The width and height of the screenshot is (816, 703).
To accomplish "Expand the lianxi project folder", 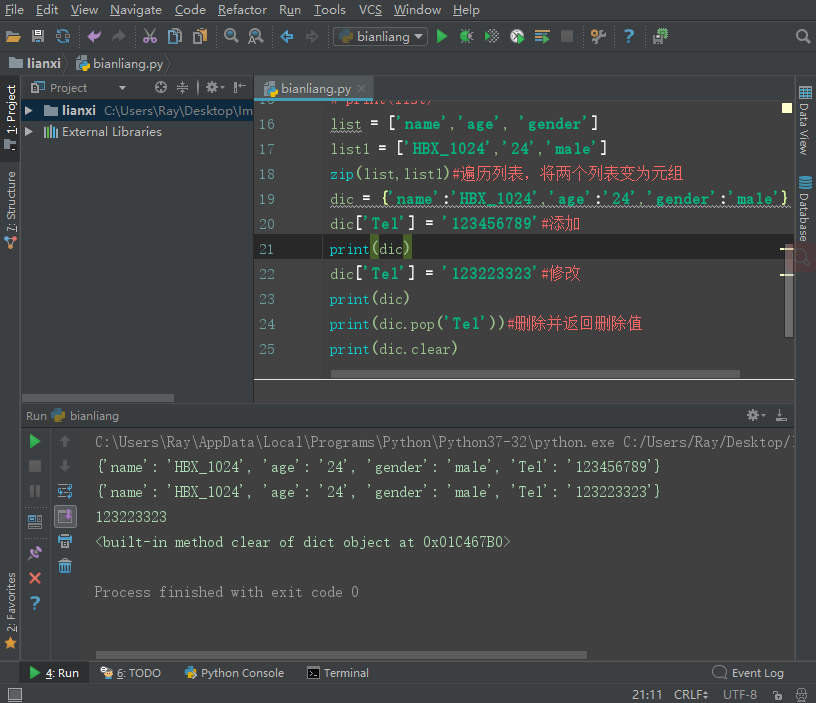I will (29, 110).
